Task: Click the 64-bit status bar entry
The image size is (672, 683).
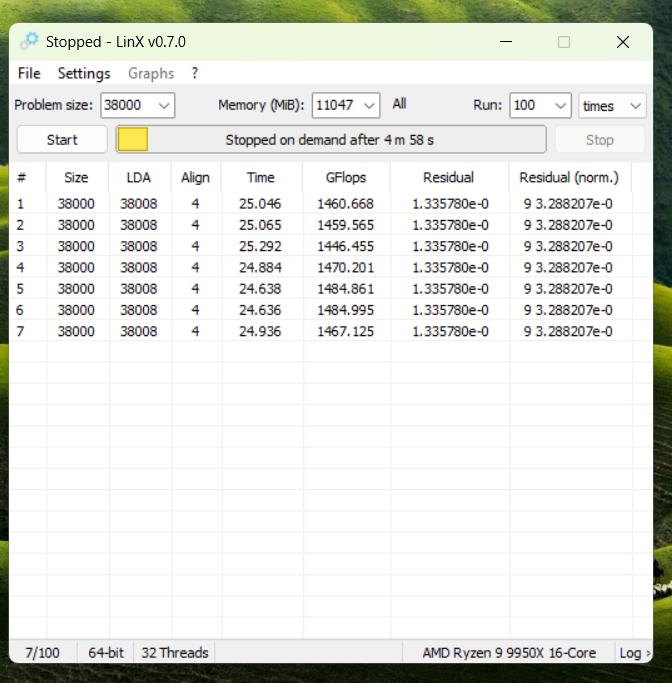Action: pos(106,653)
